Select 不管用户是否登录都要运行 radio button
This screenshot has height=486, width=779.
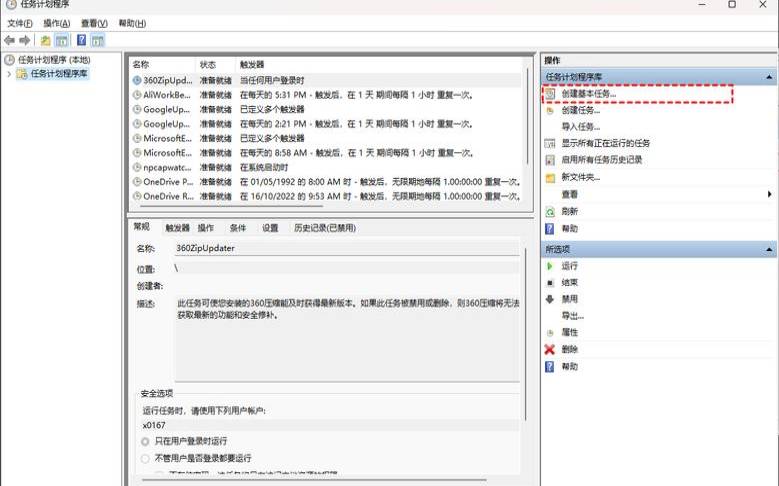coord(145,458)
